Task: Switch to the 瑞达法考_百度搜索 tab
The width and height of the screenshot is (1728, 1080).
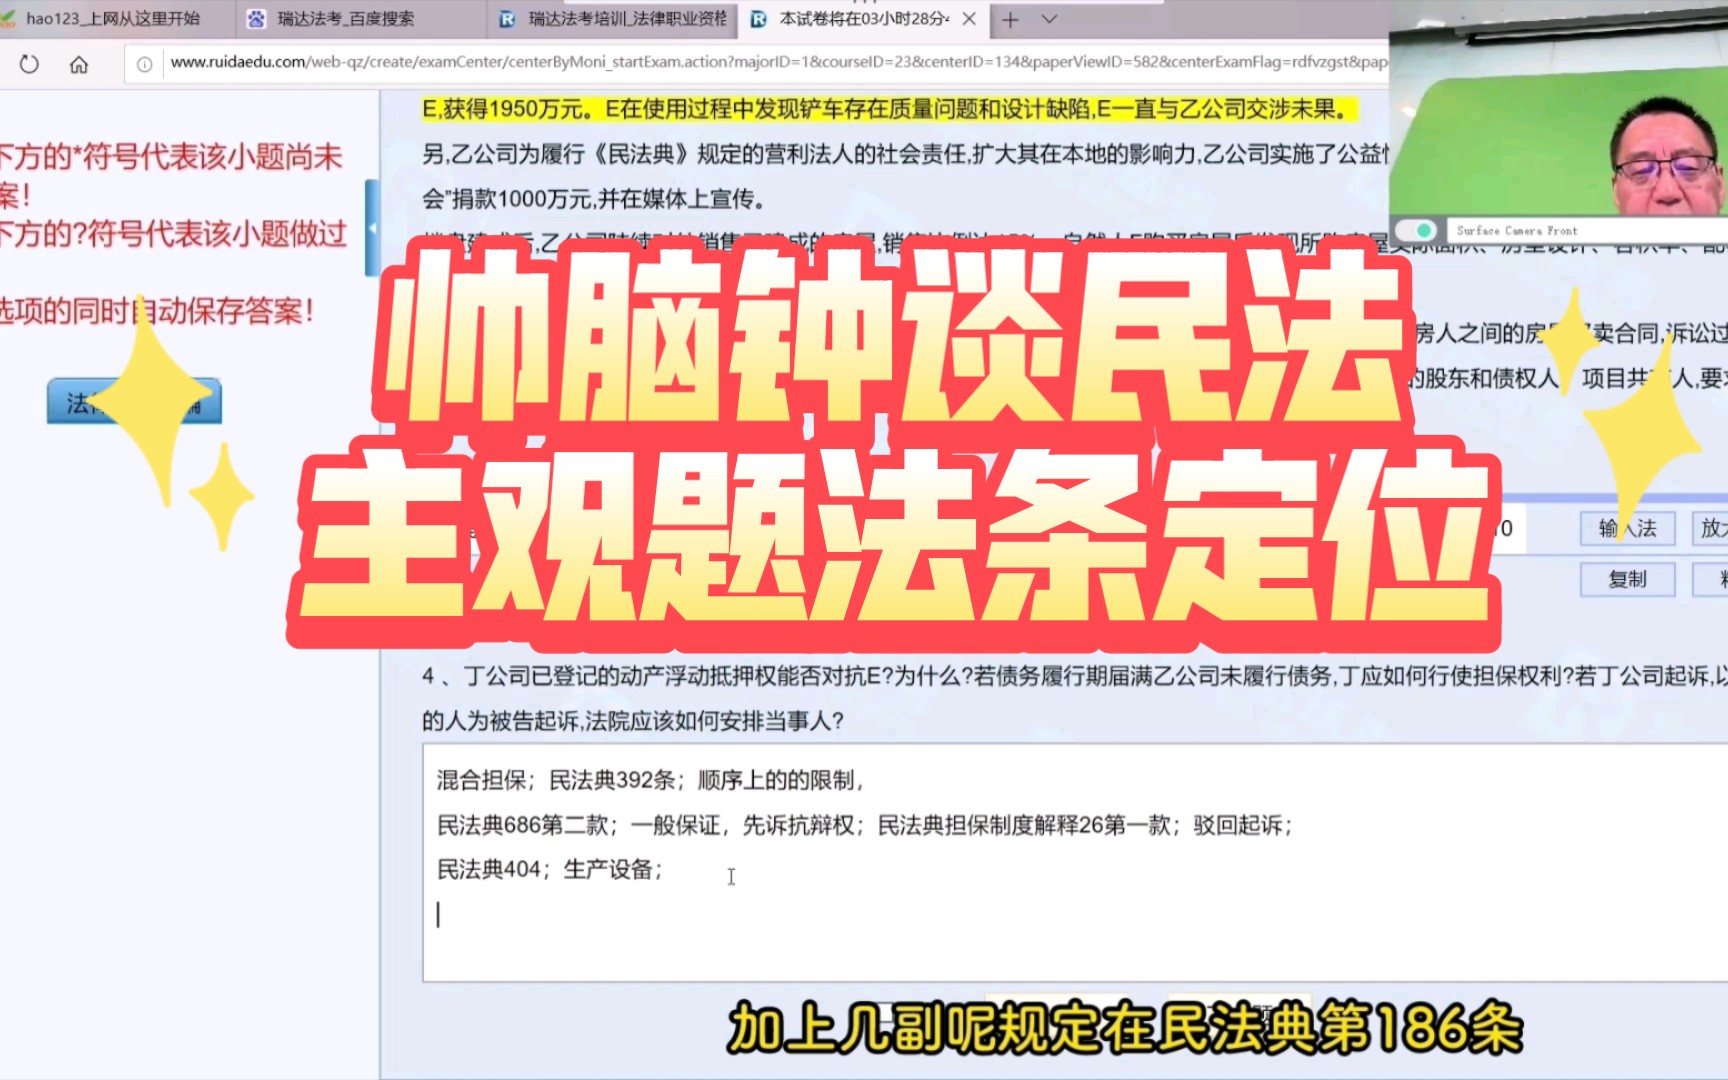Action: [346, 19]
